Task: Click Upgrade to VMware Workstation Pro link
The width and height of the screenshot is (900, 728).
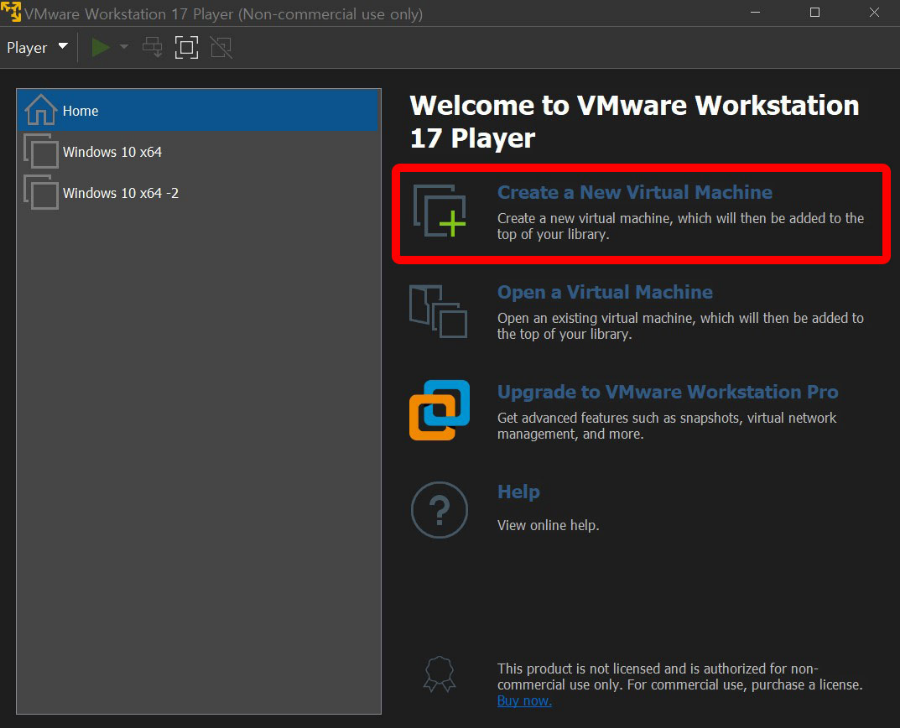Action: (x=668, y=392)
